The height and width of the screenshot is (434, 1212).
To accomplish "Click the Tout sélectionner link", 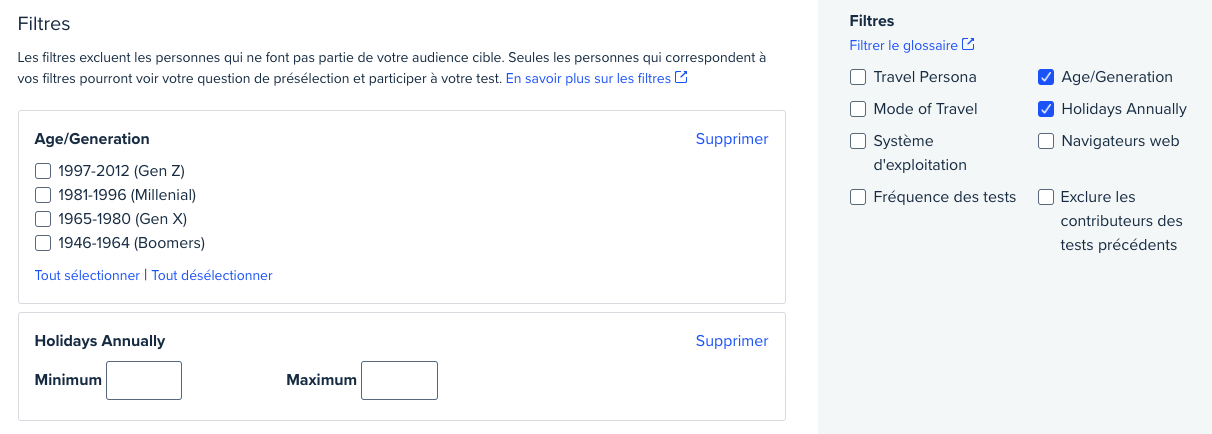I will coord(87,275).
